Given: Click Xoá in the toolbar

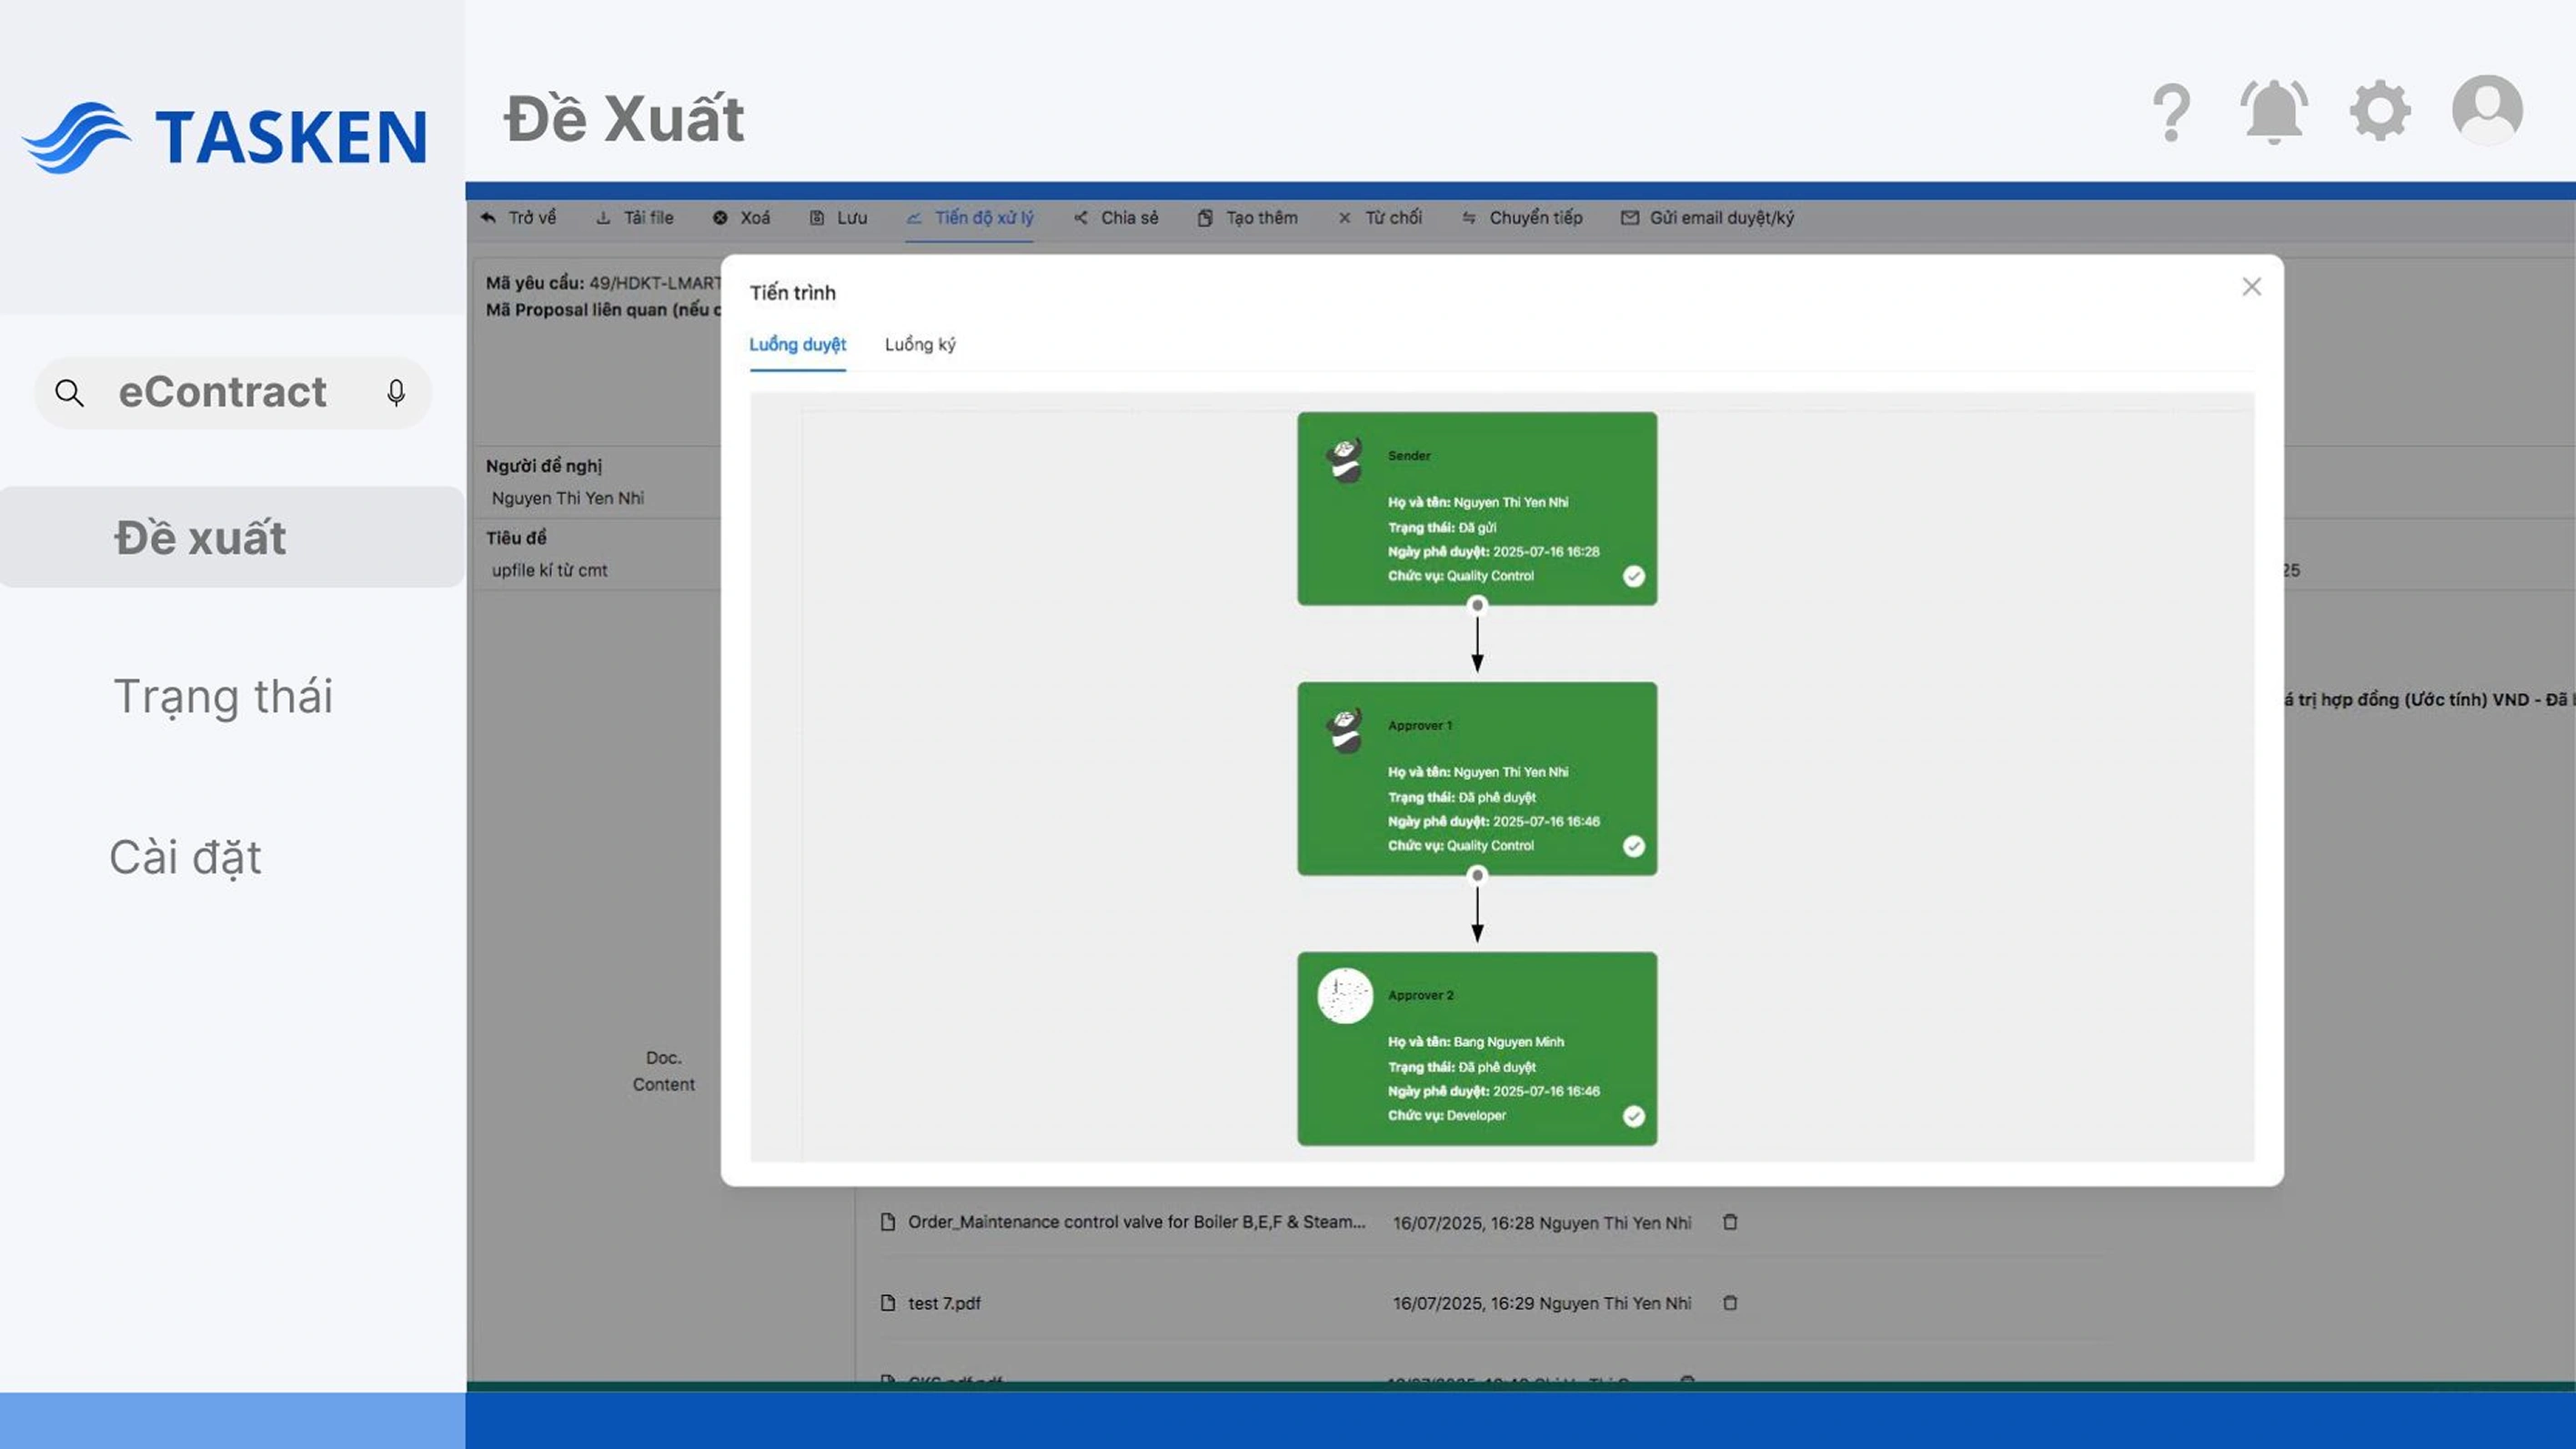Looking at the screenshot, I should pos(741,218).
